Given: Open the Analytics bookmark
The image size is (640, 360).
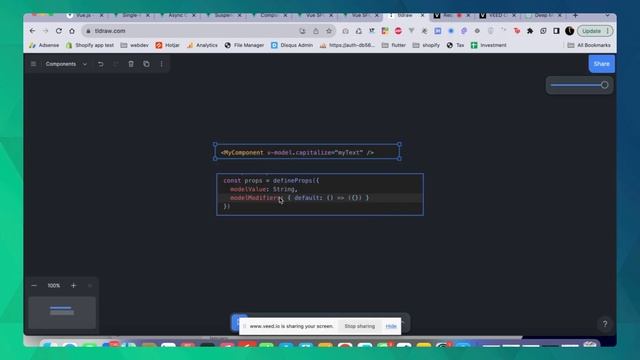Looking at the screenshot, I should click(x=202, y=45).
